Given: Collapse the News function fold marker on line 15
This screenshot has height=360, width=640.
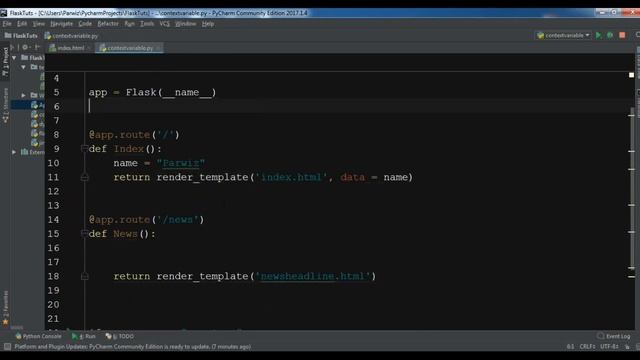Looking at the screenshot, I should tap(84, 233).
